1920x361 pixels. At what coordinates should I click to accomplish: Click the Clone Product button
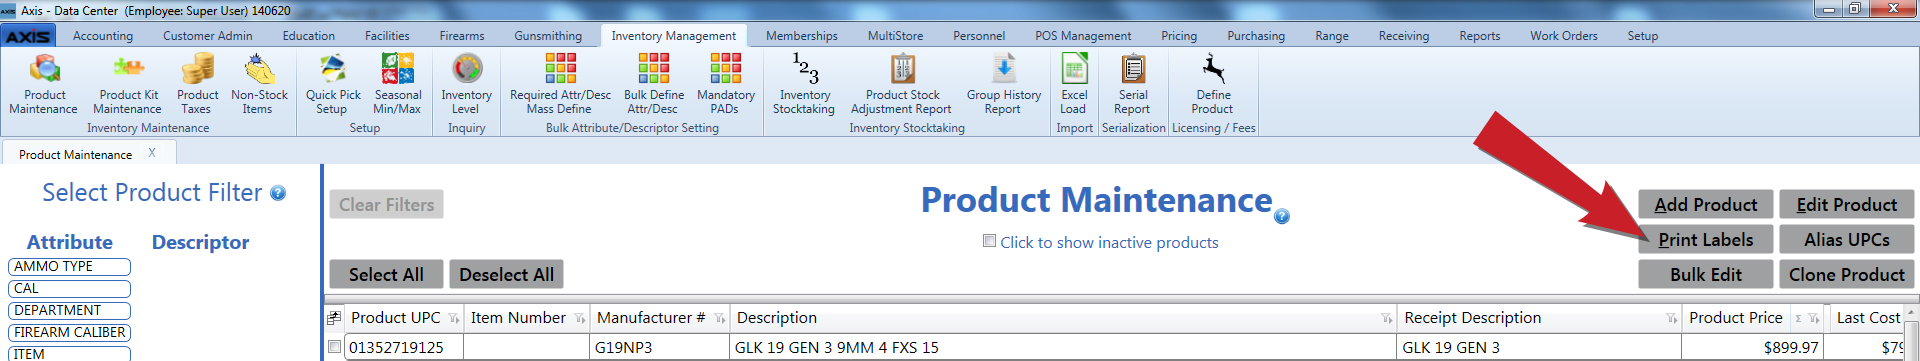1846,274
